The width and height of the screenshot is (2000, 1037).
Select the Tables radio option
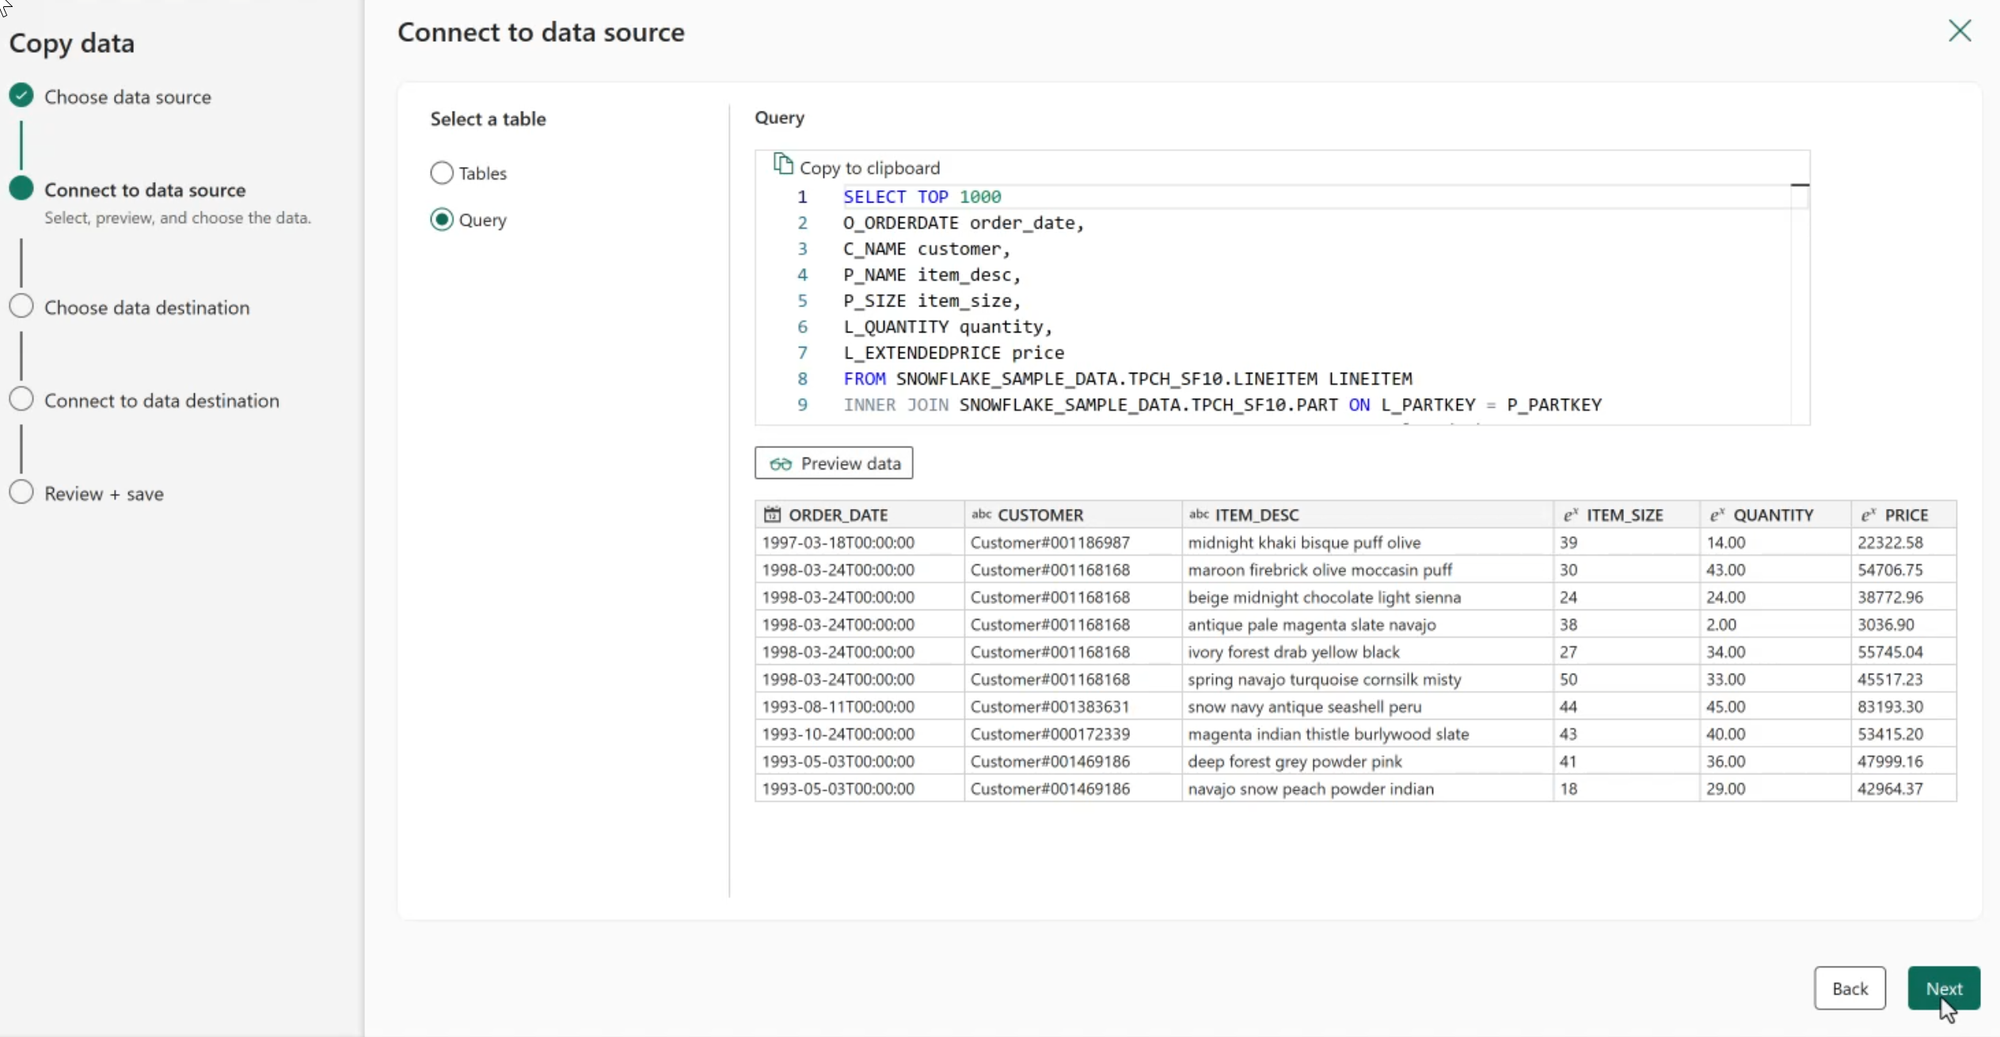[441, 173]
